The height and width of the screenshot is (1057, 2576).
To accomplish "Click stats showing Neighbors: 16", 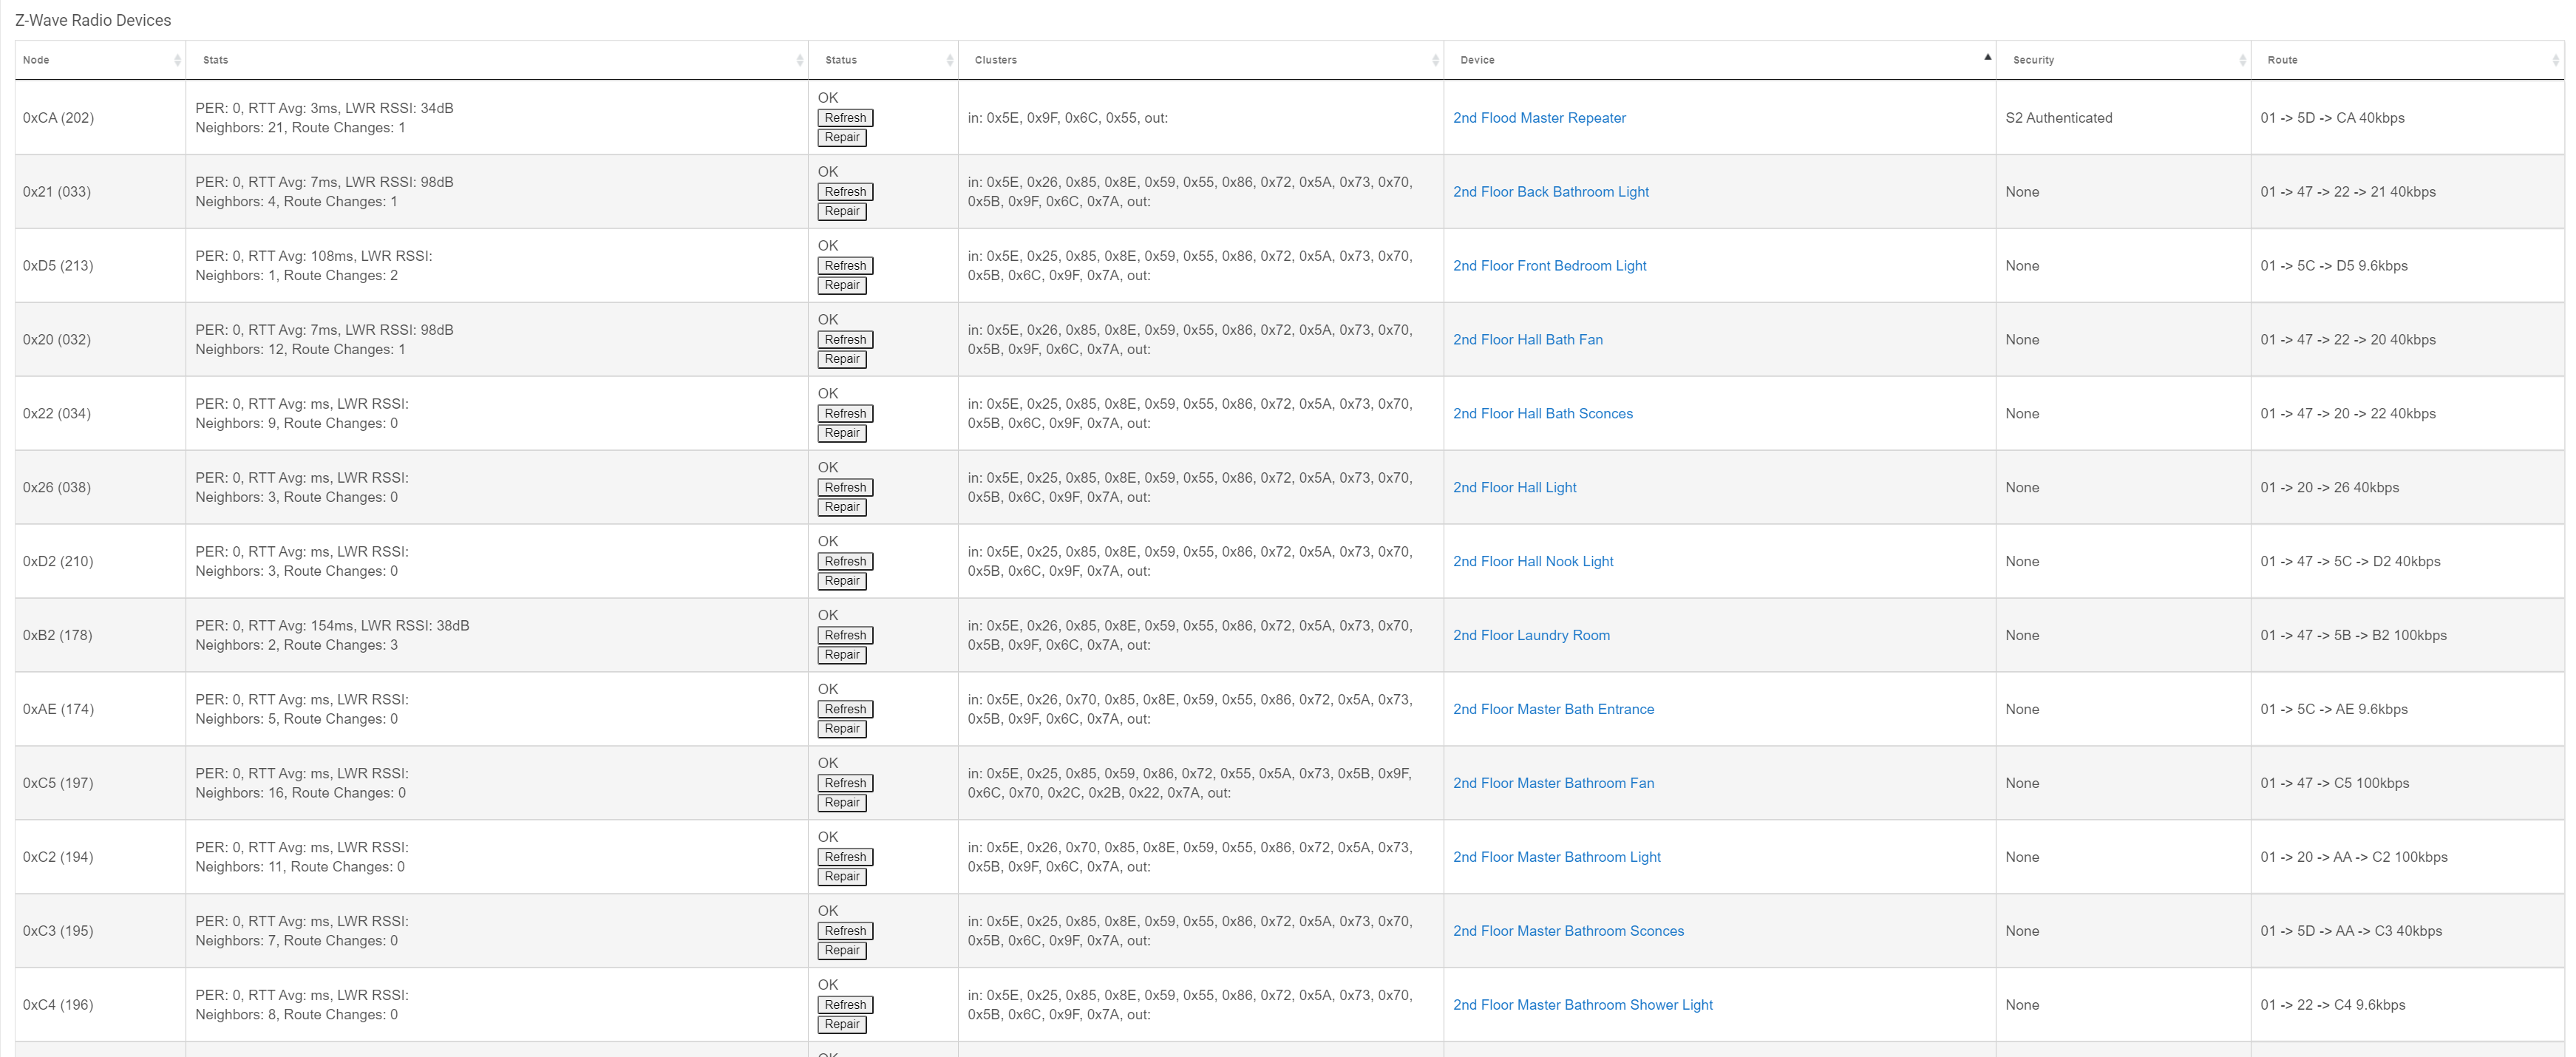I will point(302,784).
